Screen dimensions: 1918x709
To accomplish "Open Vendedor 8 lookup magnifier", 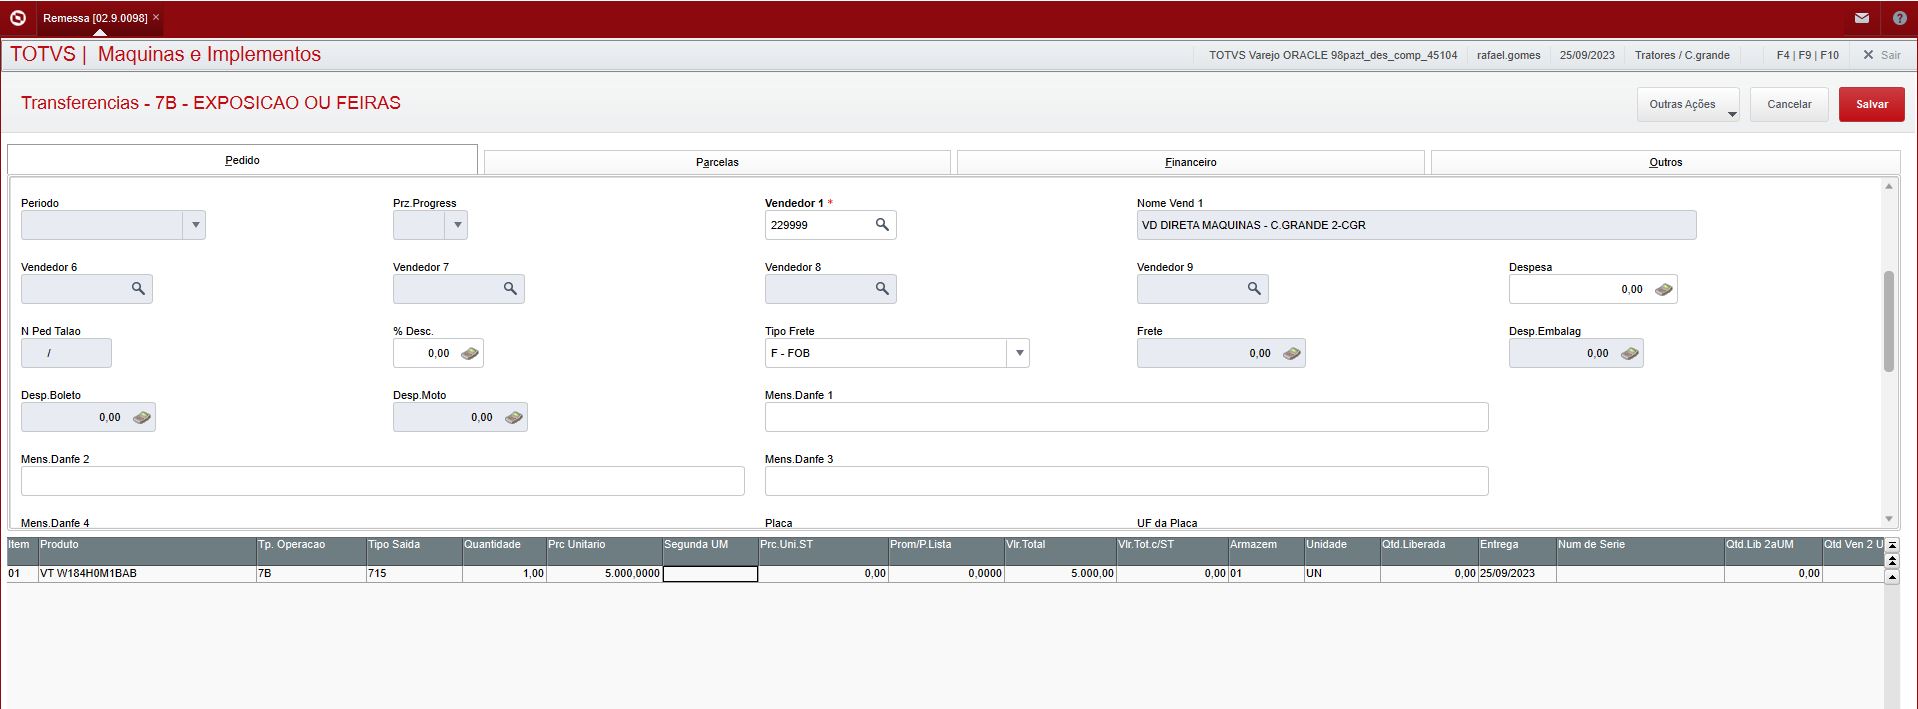I will [882, 289].
